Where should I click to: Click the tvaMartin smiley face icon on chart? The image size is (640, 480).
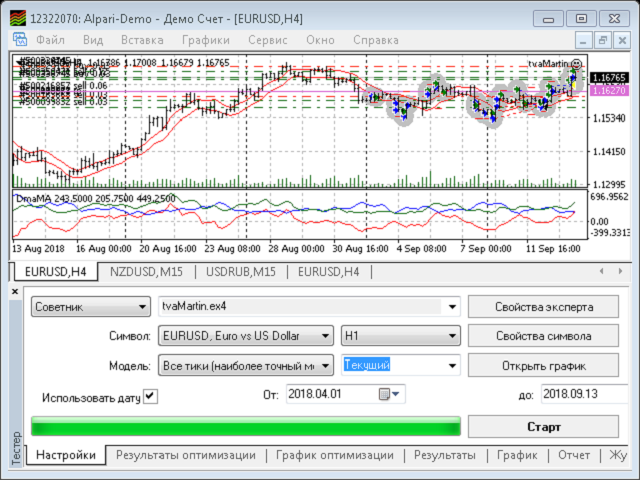[576, 64]
